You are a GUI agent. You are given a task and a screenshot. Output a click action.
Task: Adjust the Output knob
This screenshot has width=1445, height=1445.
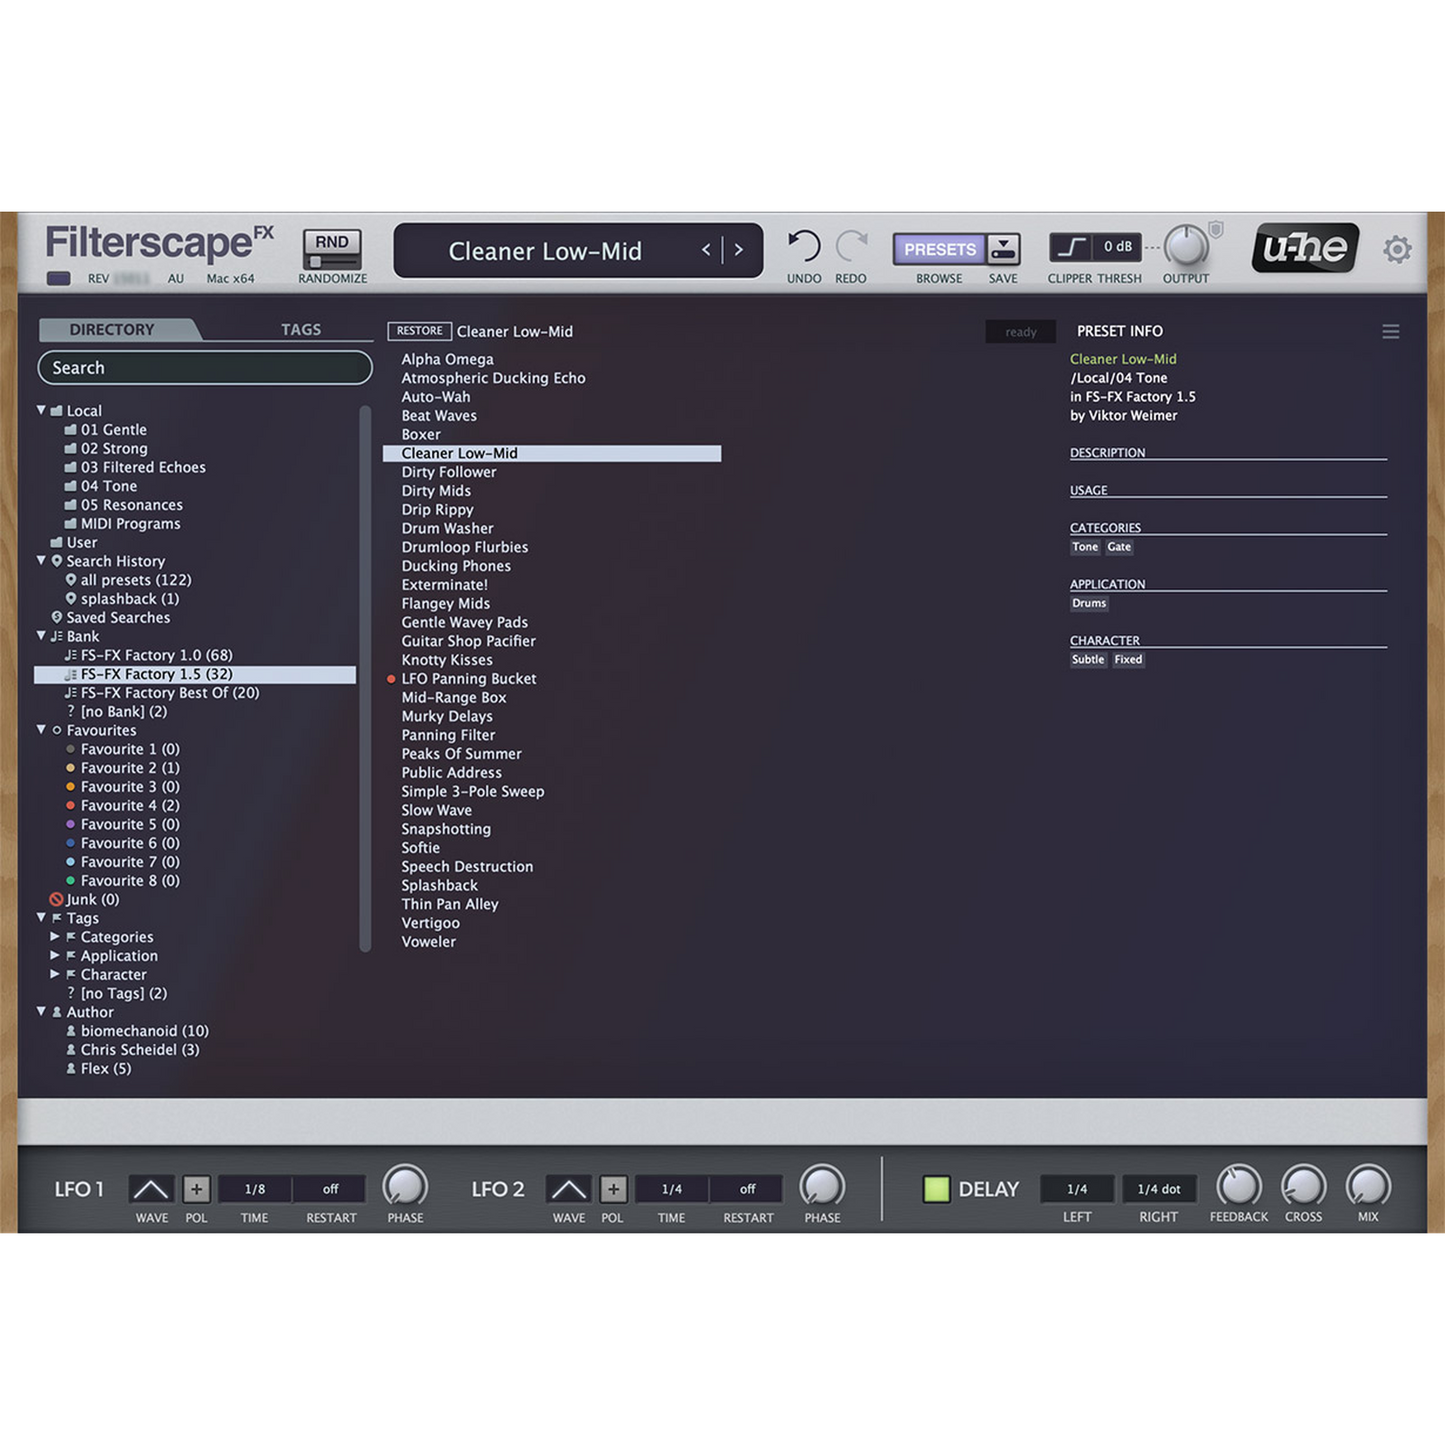tap(1186, 246)
